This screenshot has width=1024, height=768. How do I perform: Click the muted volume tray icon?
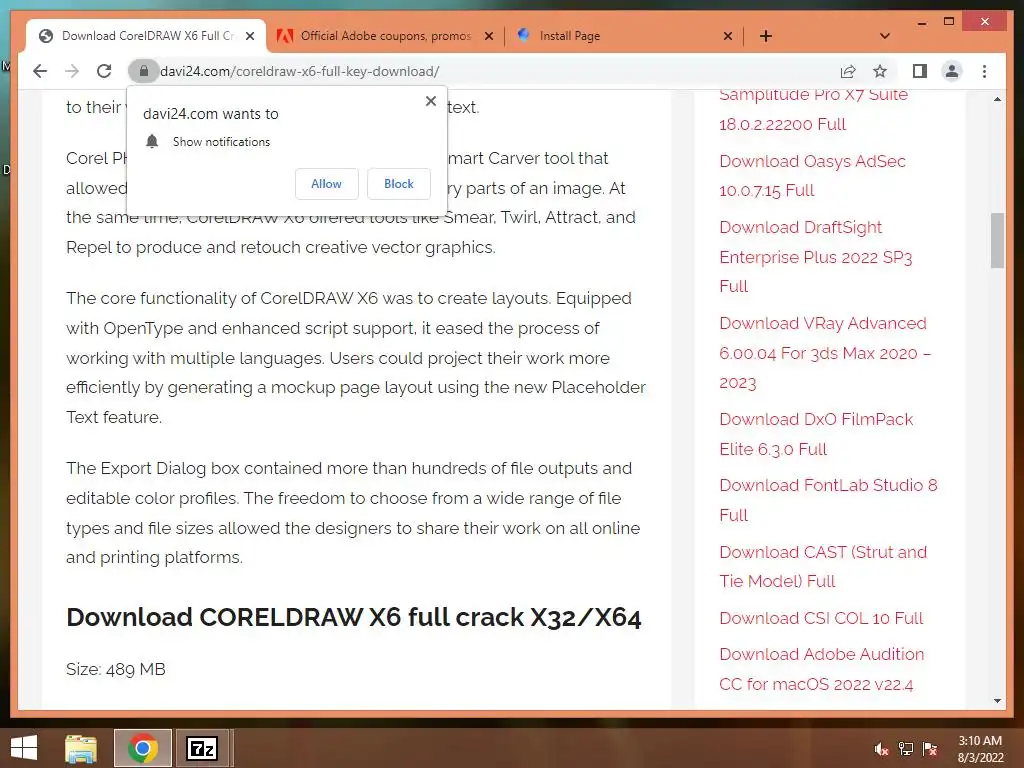(881, 749)
